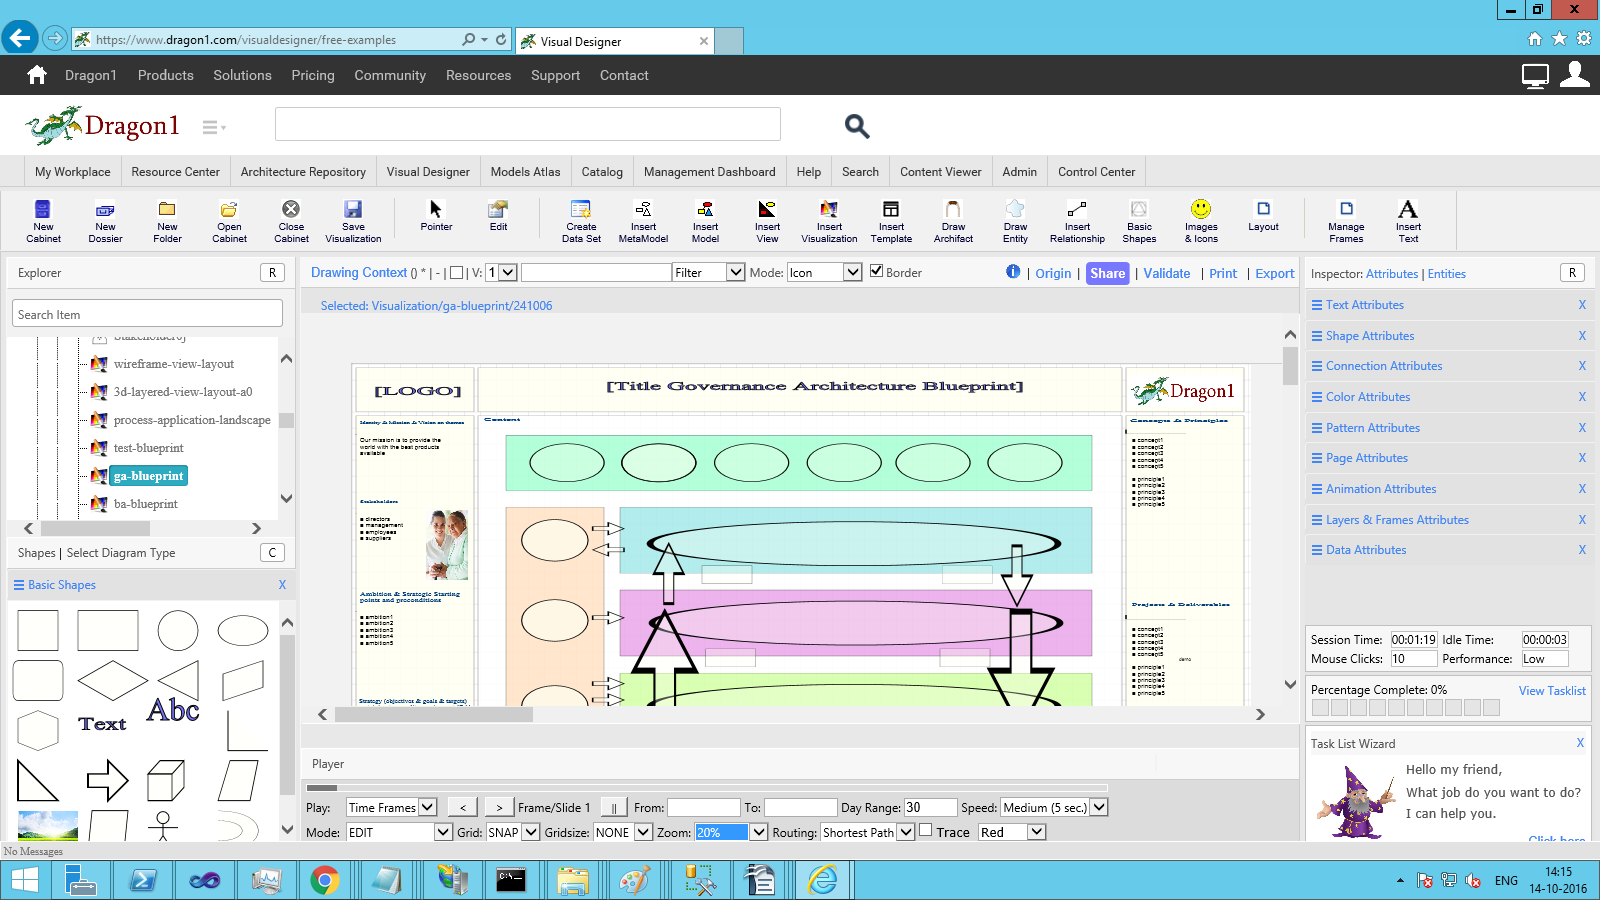Open the Routing Shortest Path dropdown
The image size is (1600, 900).
point(906,832)
